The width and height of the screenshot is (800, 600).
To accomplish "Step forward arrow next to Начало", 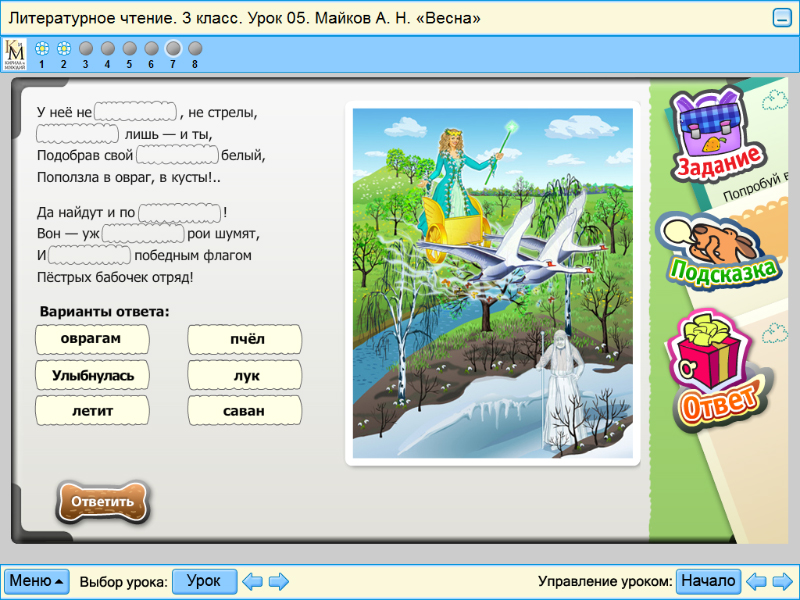I will (x=783, y=581).
